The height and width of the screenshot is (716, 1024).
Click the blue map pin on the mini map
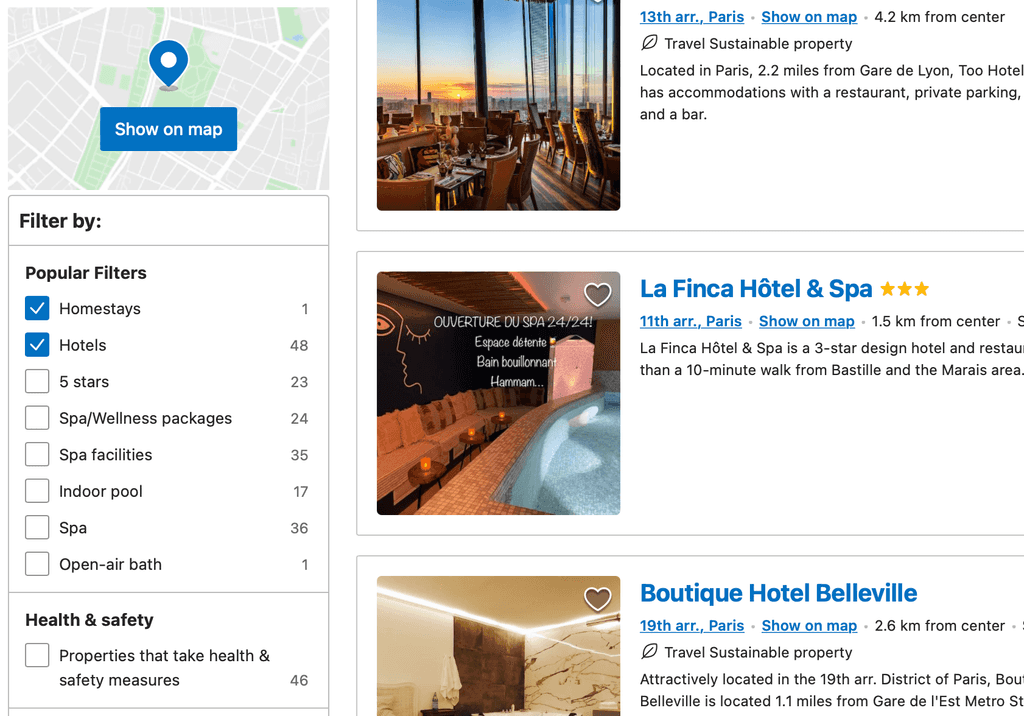168,62
